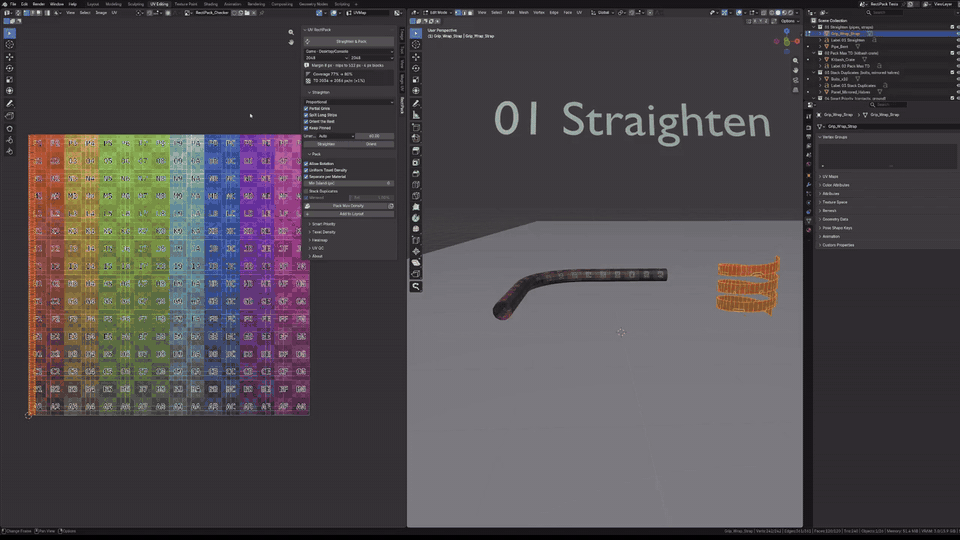The image size is (960, 540).
Task: Select the UV editor annotate tool
Action: tap(9, 103)
